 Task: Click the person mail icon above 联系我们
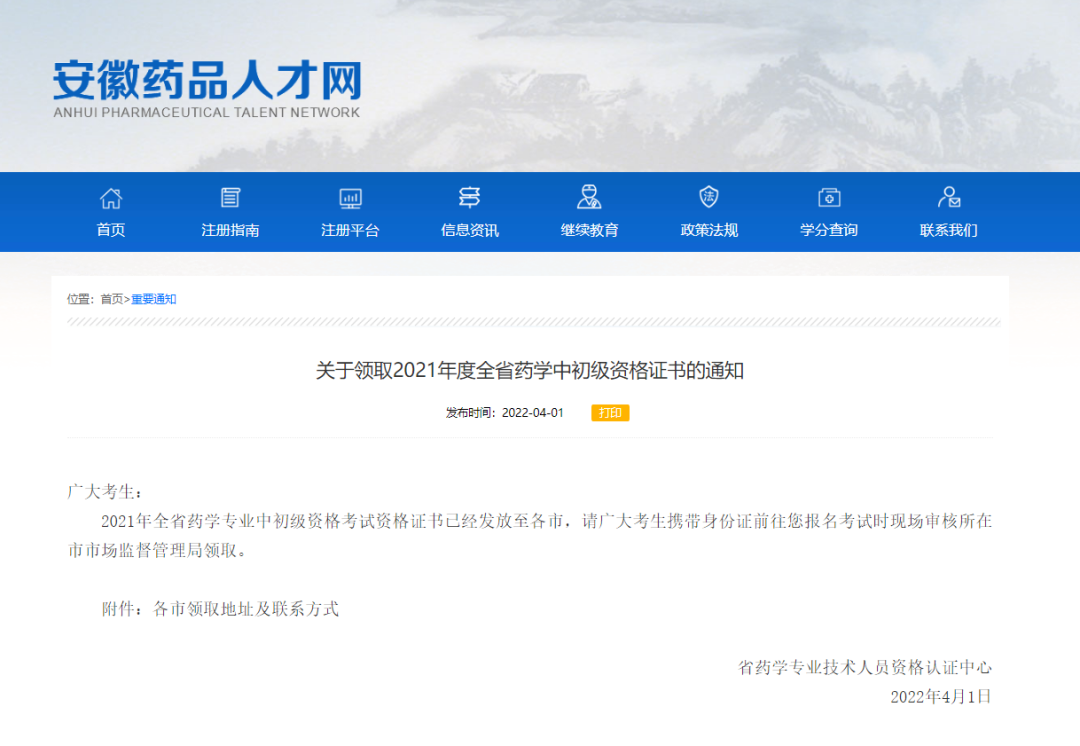[x=948, y=197]
